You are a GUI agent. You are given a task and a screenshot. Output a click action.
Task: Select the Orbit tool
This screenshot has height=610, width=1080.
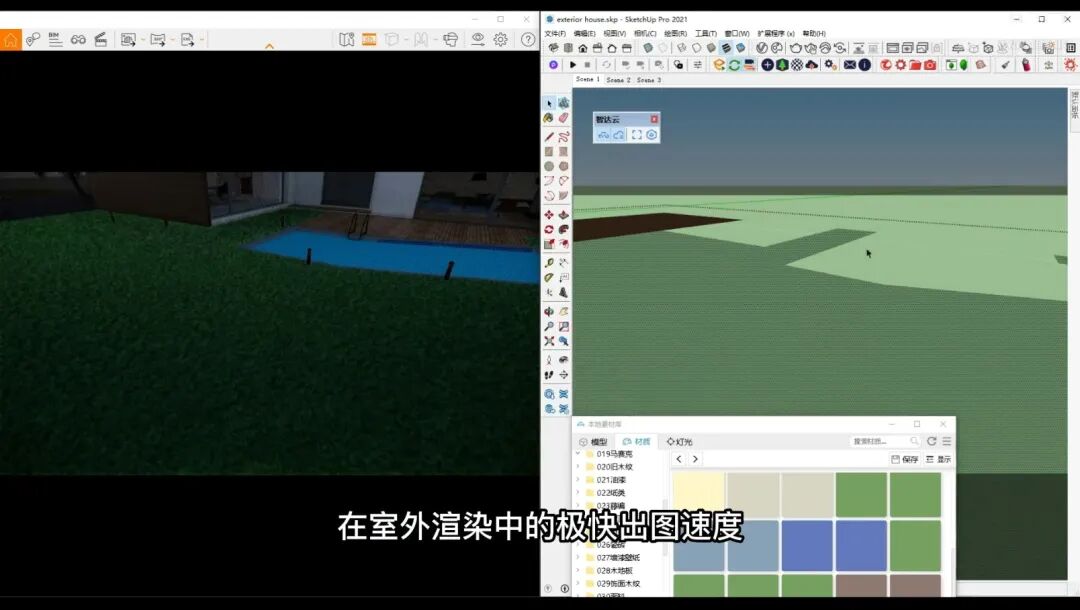[549, 312]
